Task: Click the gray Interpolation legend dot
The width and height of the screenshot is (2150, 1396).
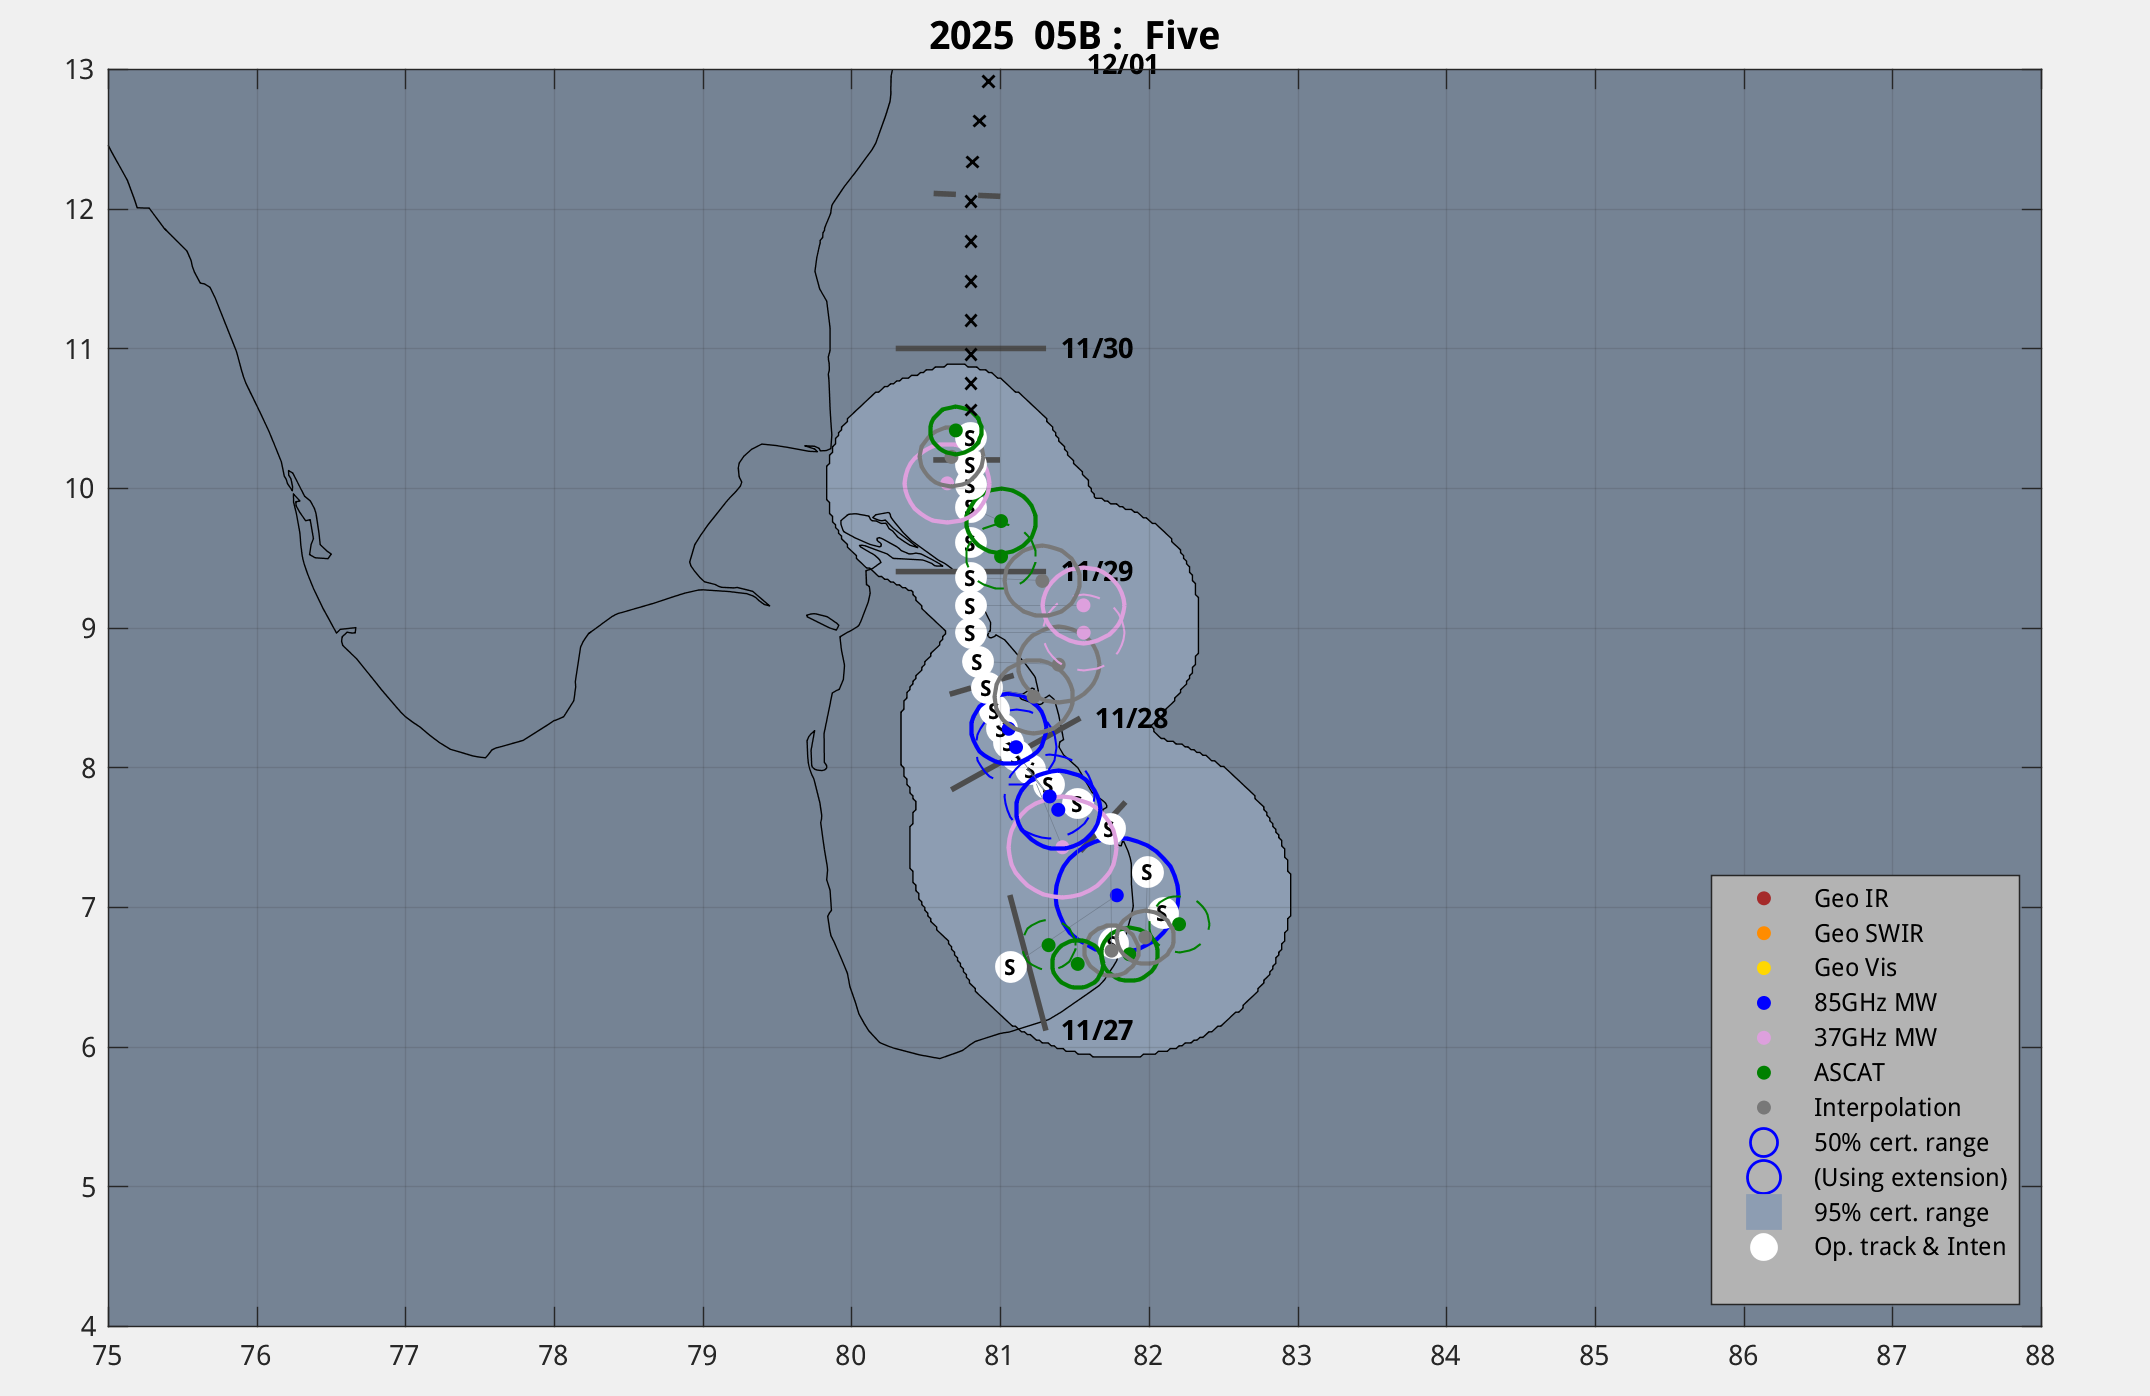Action: point(1764,1107)
